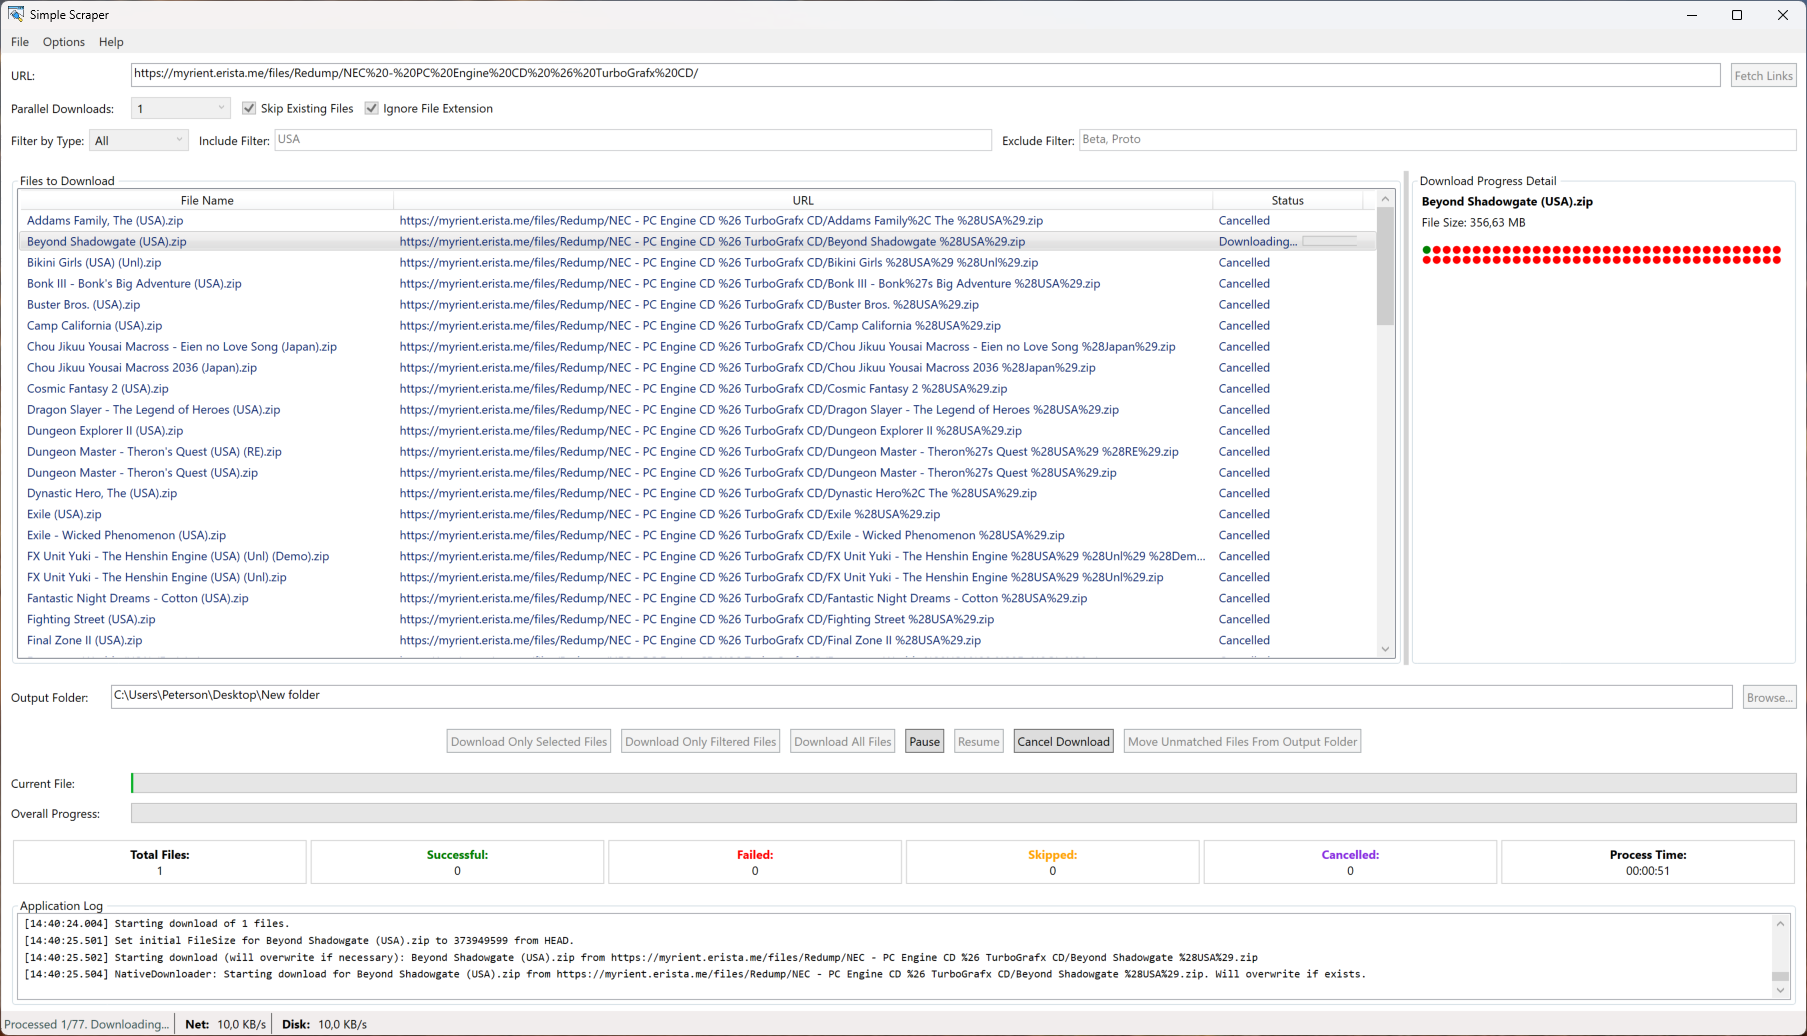Click the Fetch Links button
This screenshot has height=1036, width=1807.
[1763, 76]
